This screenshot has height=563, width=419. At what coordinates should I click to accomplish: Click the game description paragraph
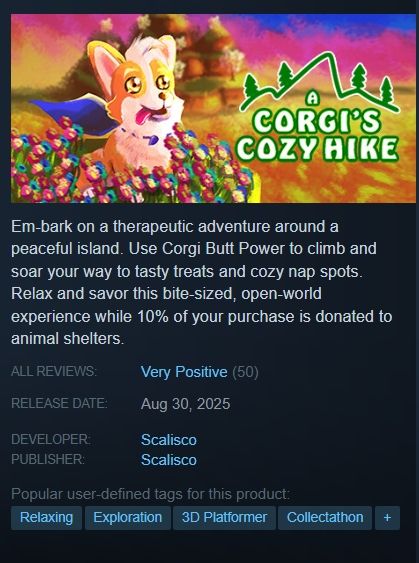[201, 282]
